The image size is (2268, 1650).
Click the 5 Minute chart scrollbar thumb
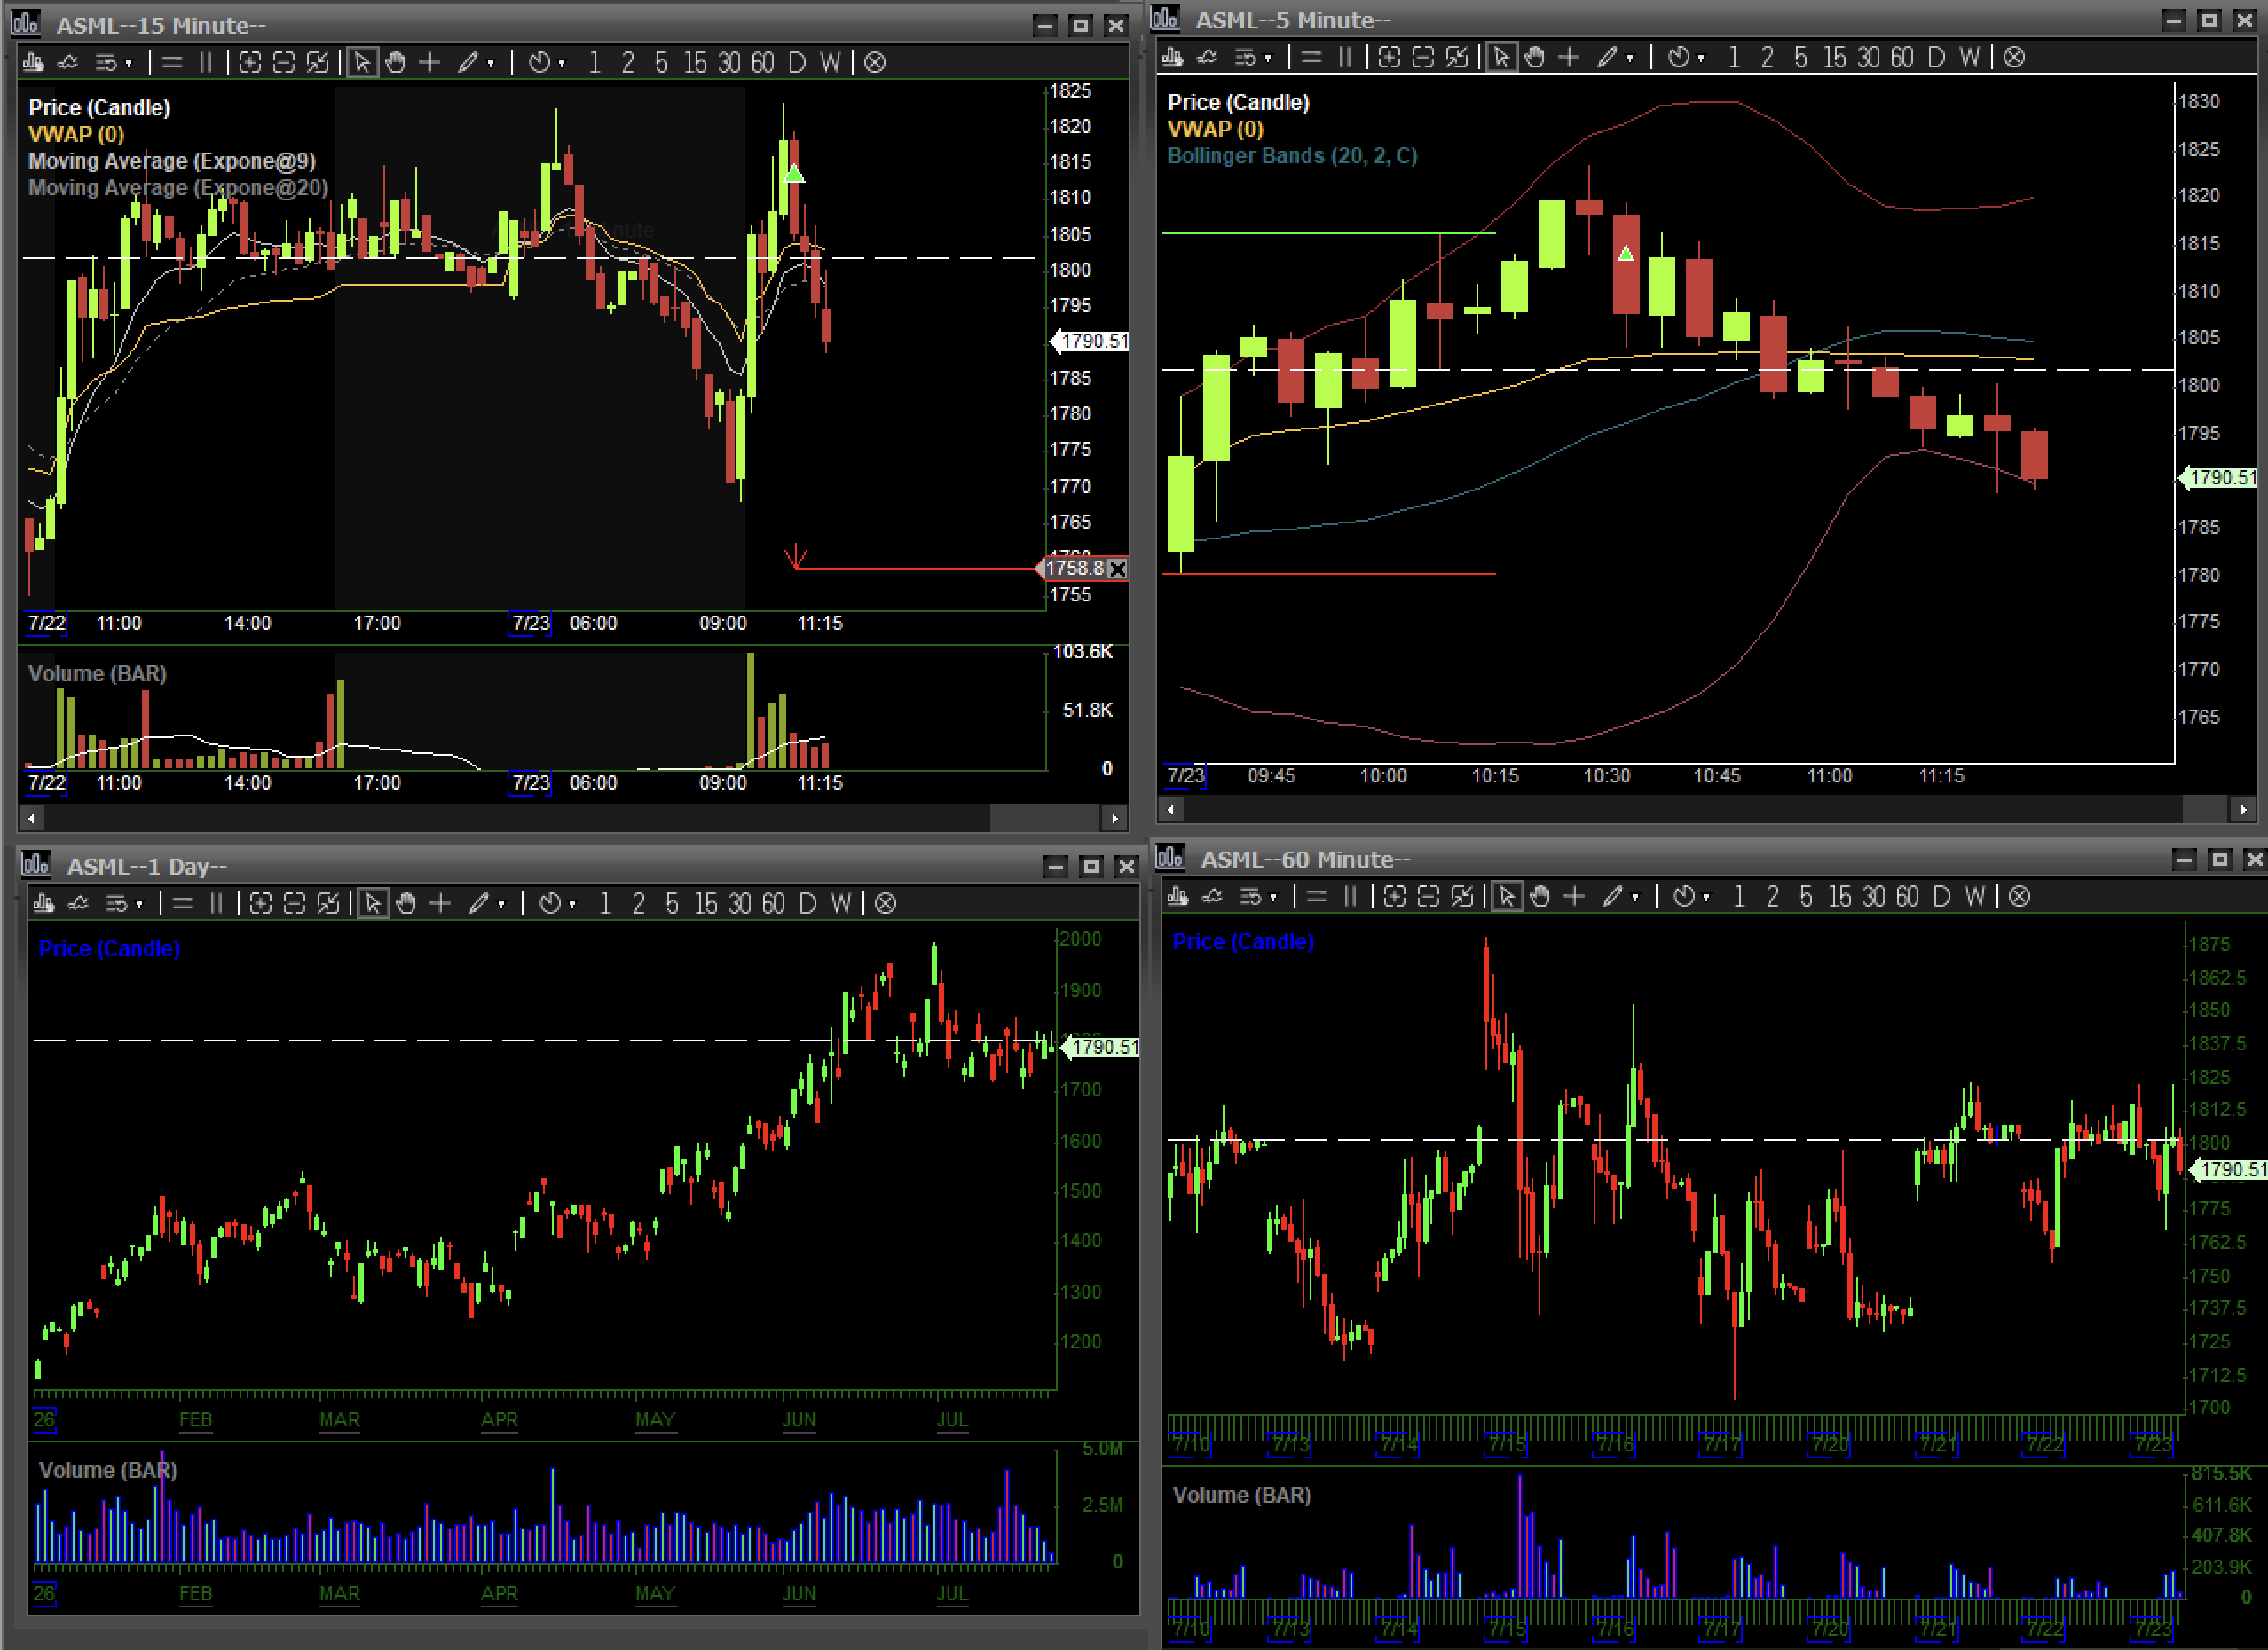[2205, 810]
